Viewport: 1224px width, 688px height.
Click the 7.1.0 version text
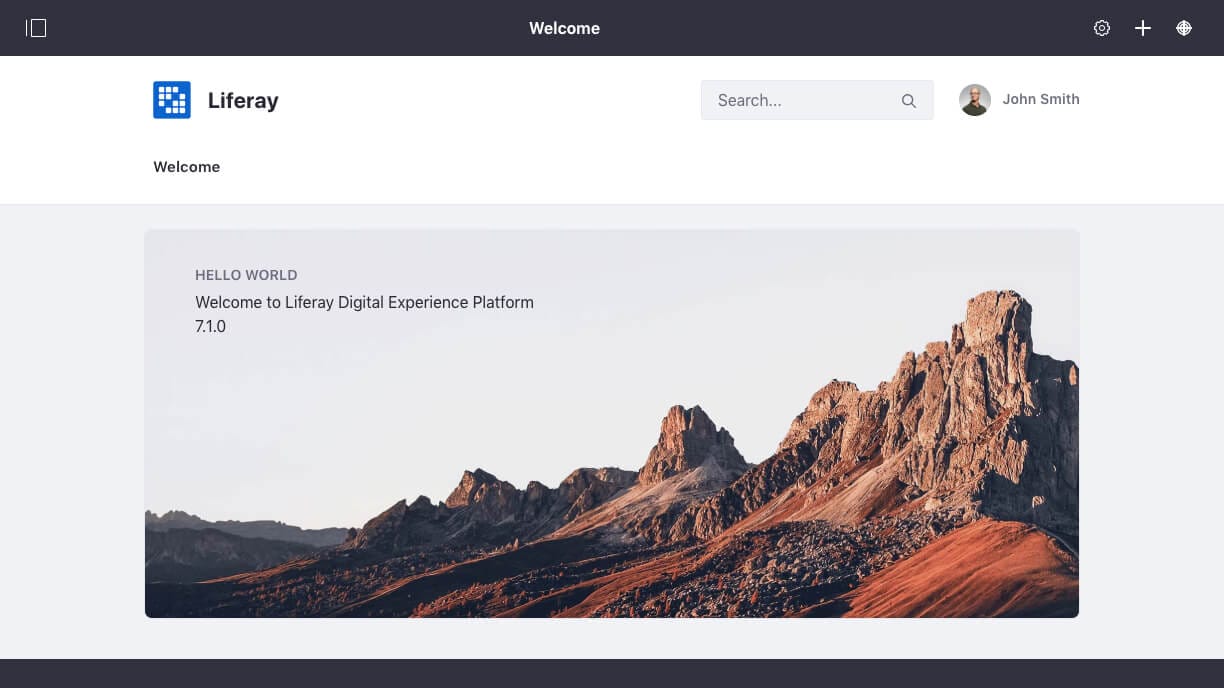[x=210, y=326]
